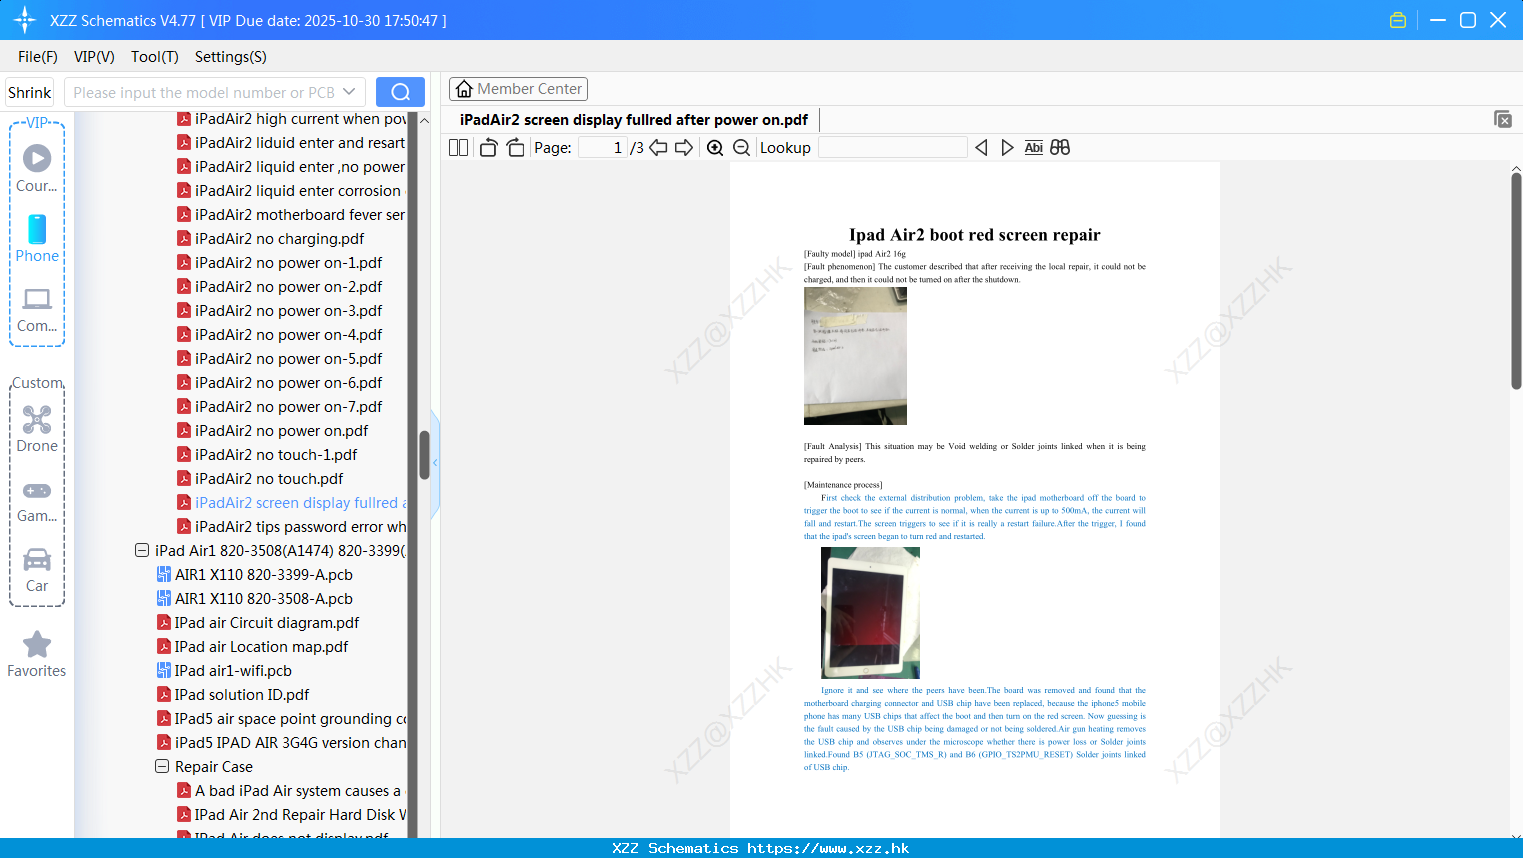Open A bad iPad Air system causes file
Viewport: 1523px width, 858px height.
298,790
